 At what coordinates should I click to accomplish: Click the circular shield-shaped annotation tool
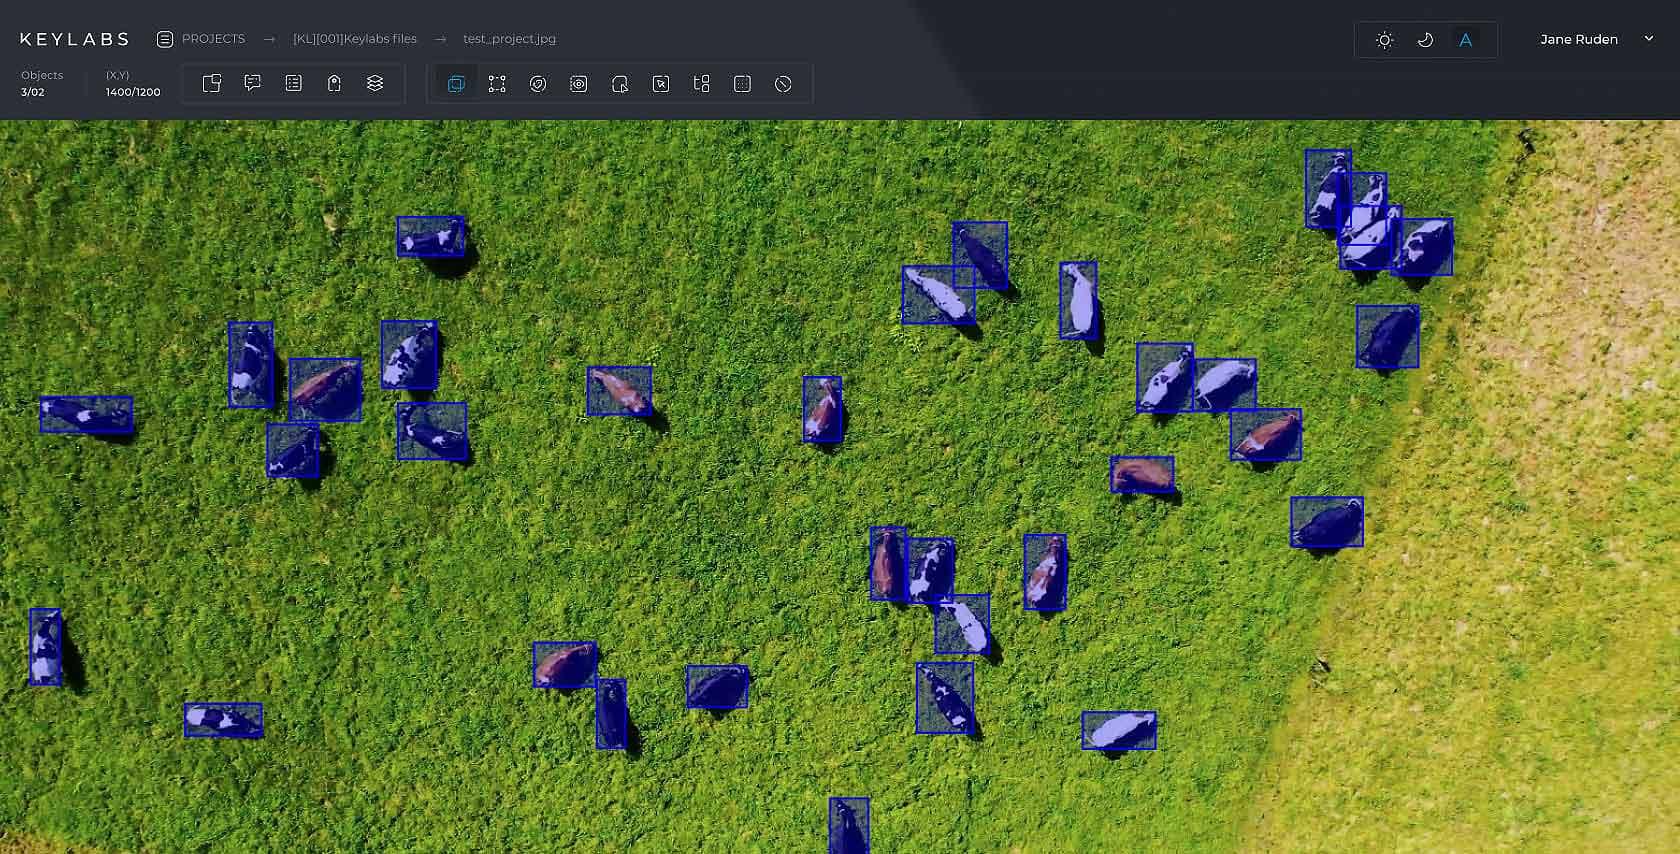pyautogui.click(x=538, y=84)
